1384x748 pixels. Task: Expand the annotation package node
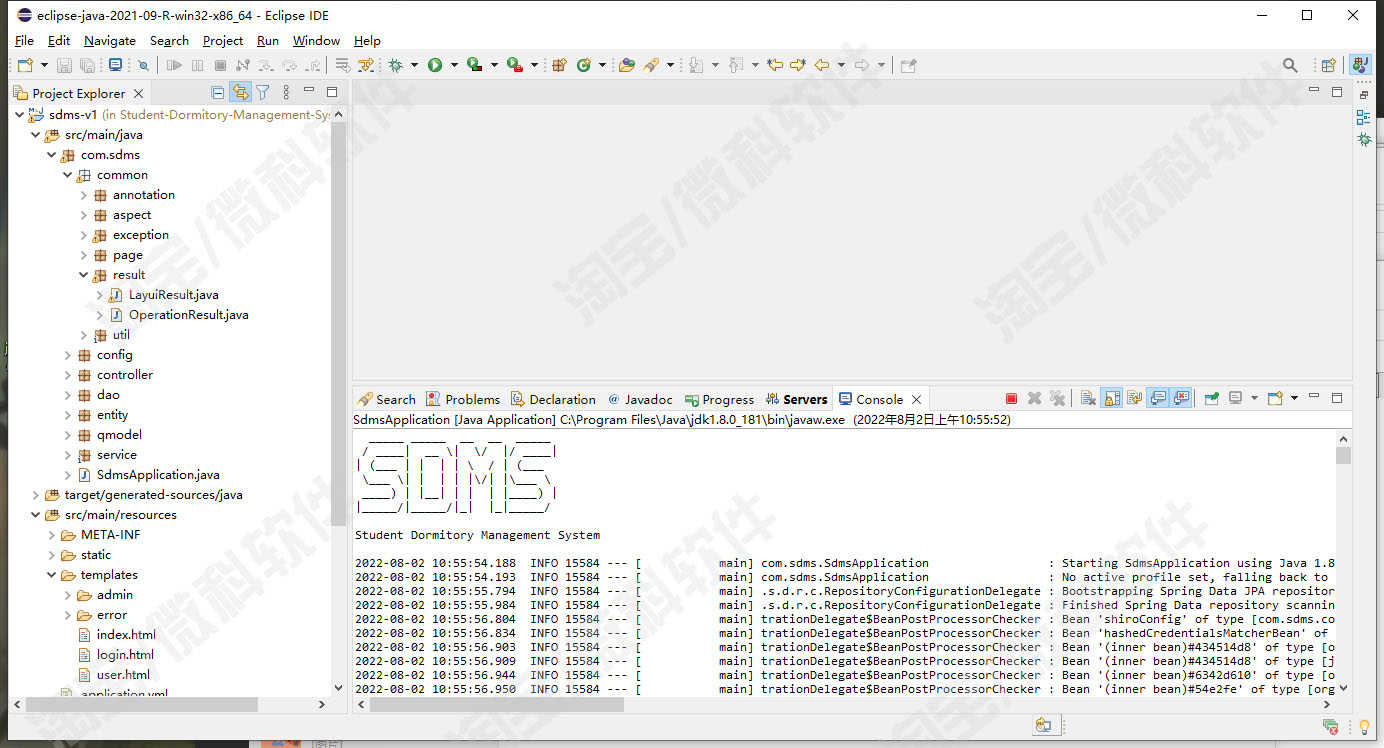pos(84,195)
